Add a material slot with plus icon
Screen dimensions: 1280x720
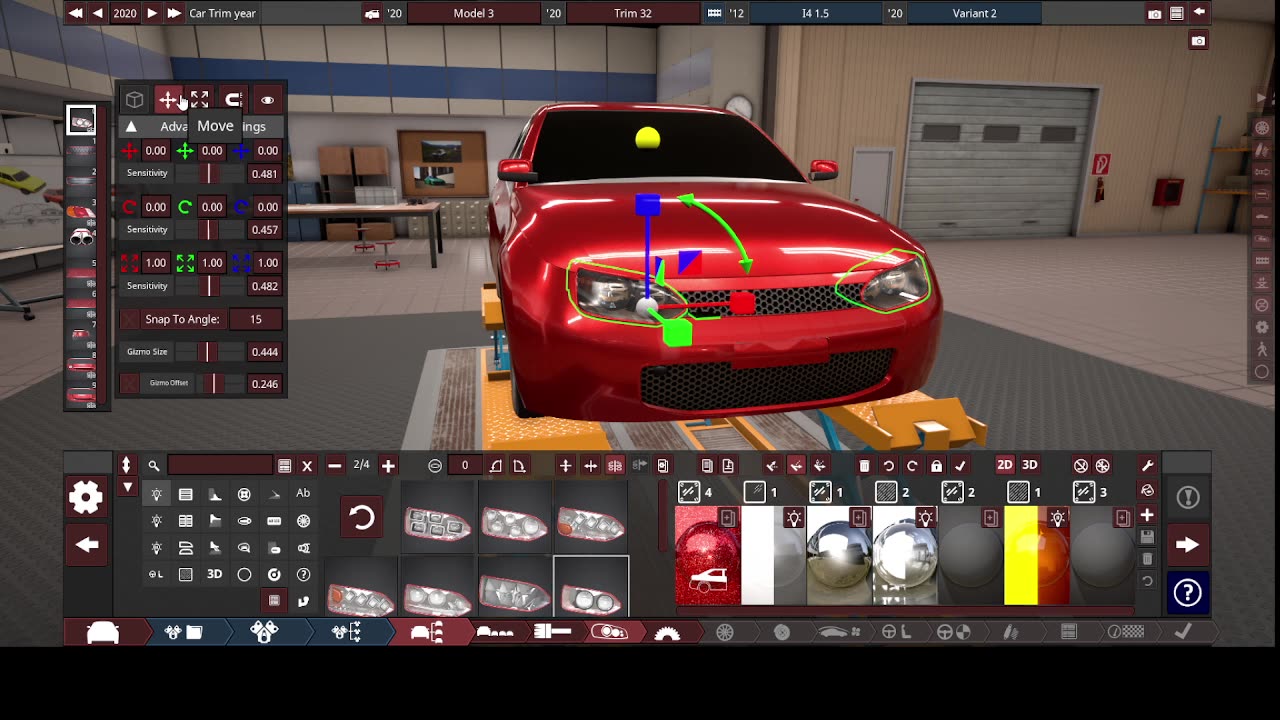pos(1147,515)
